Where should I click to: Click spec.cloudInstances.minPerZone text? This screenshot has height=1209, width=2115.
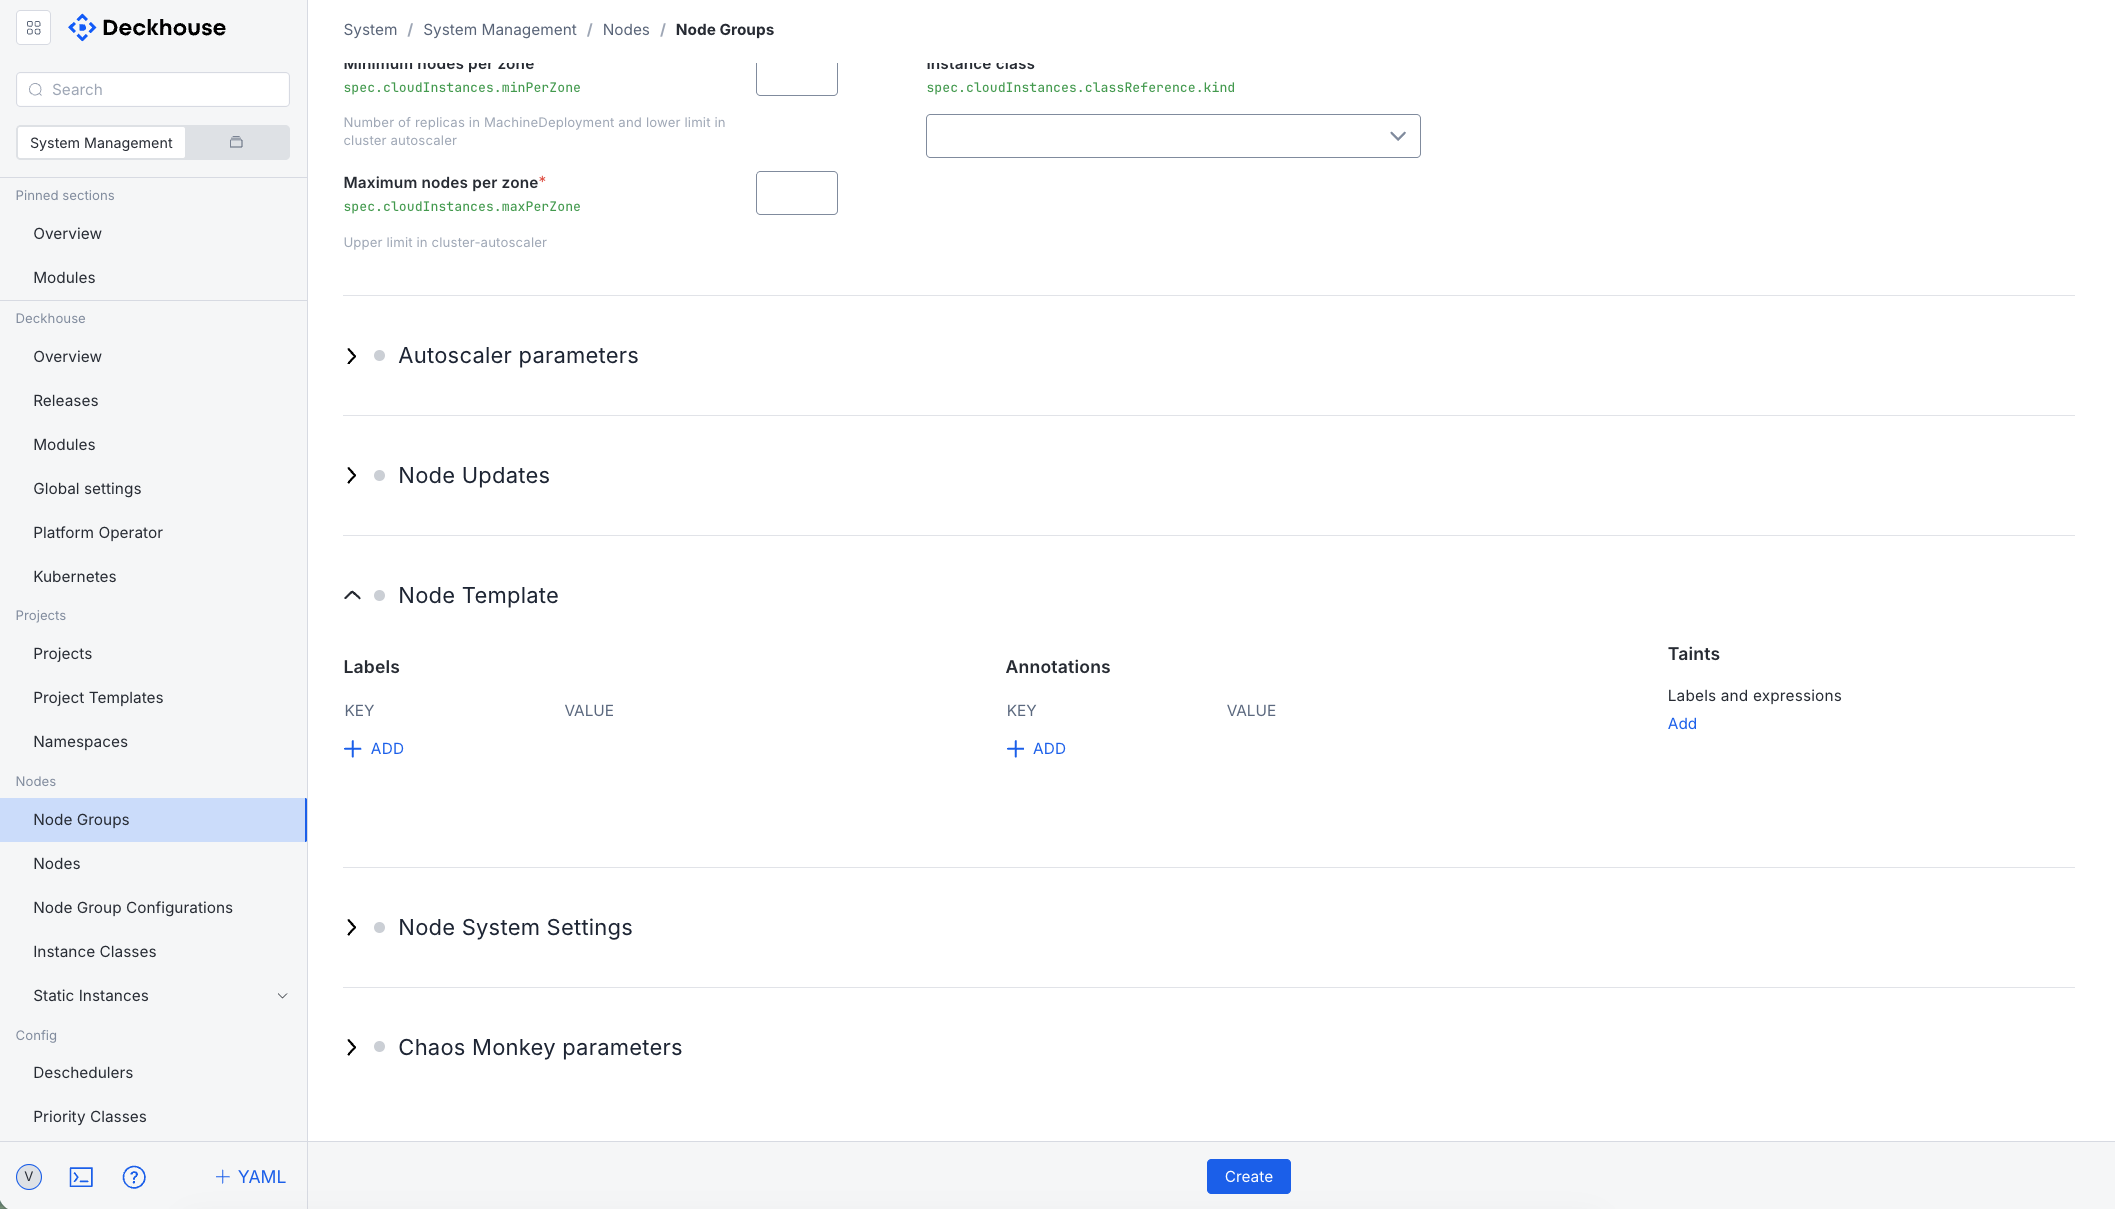coord(462,88)
